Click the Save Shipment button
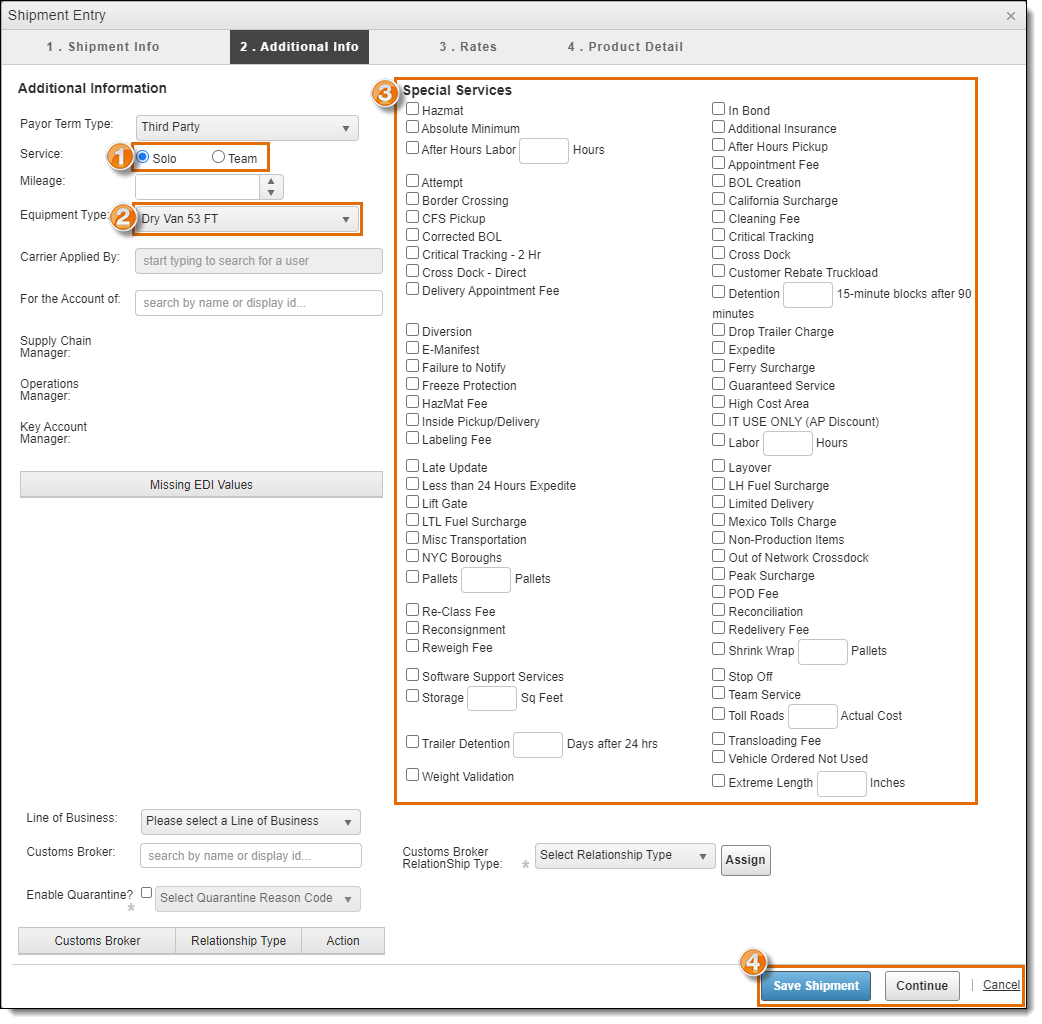 coord(816,985)
